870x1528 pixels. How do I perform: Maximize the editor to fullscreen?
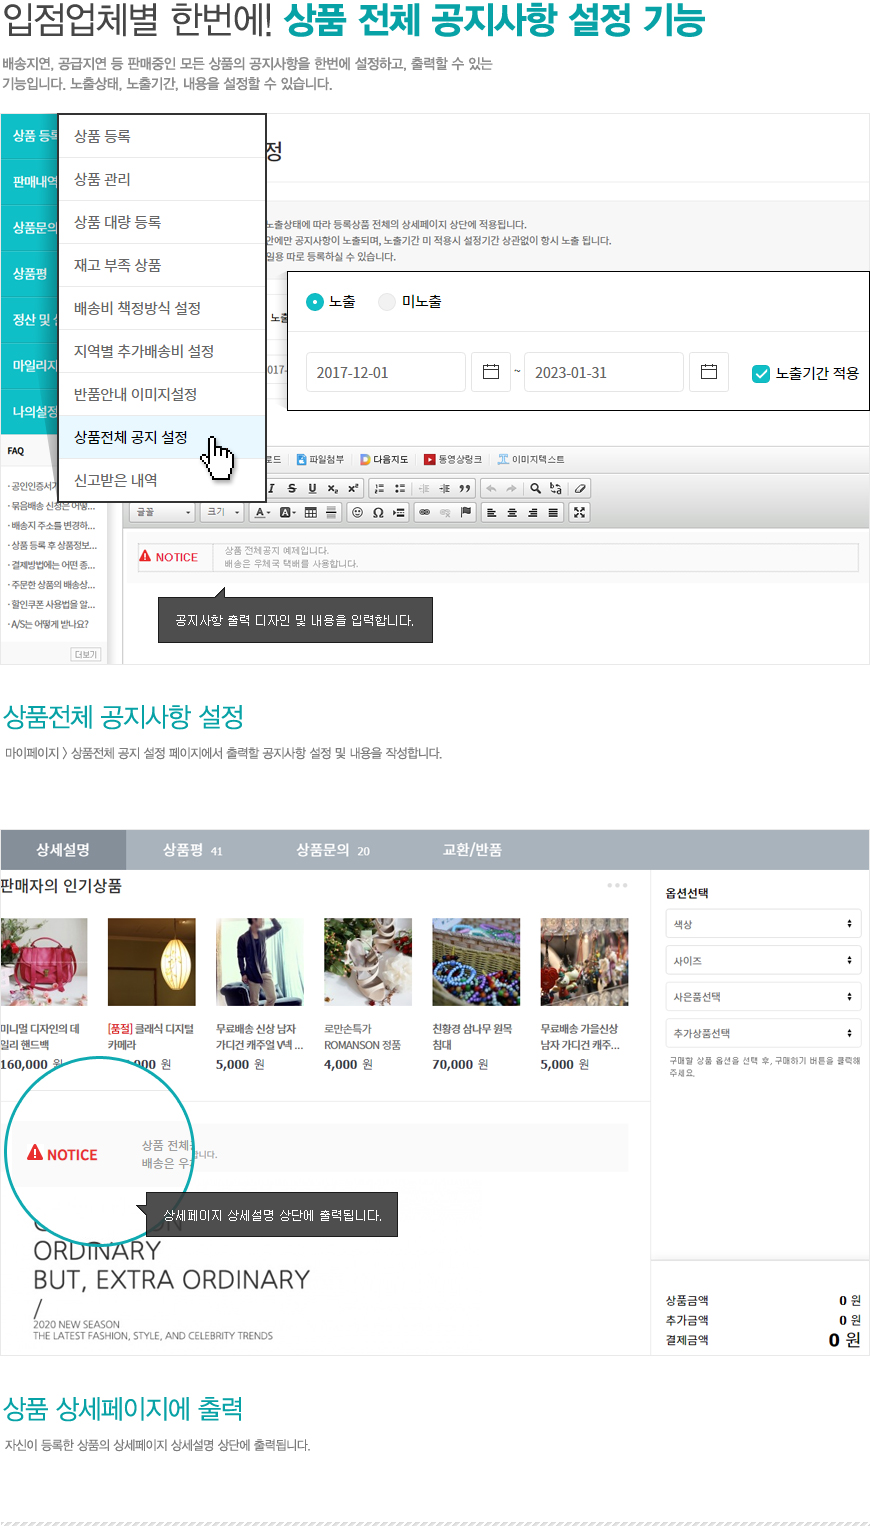(x=579, y=512)
